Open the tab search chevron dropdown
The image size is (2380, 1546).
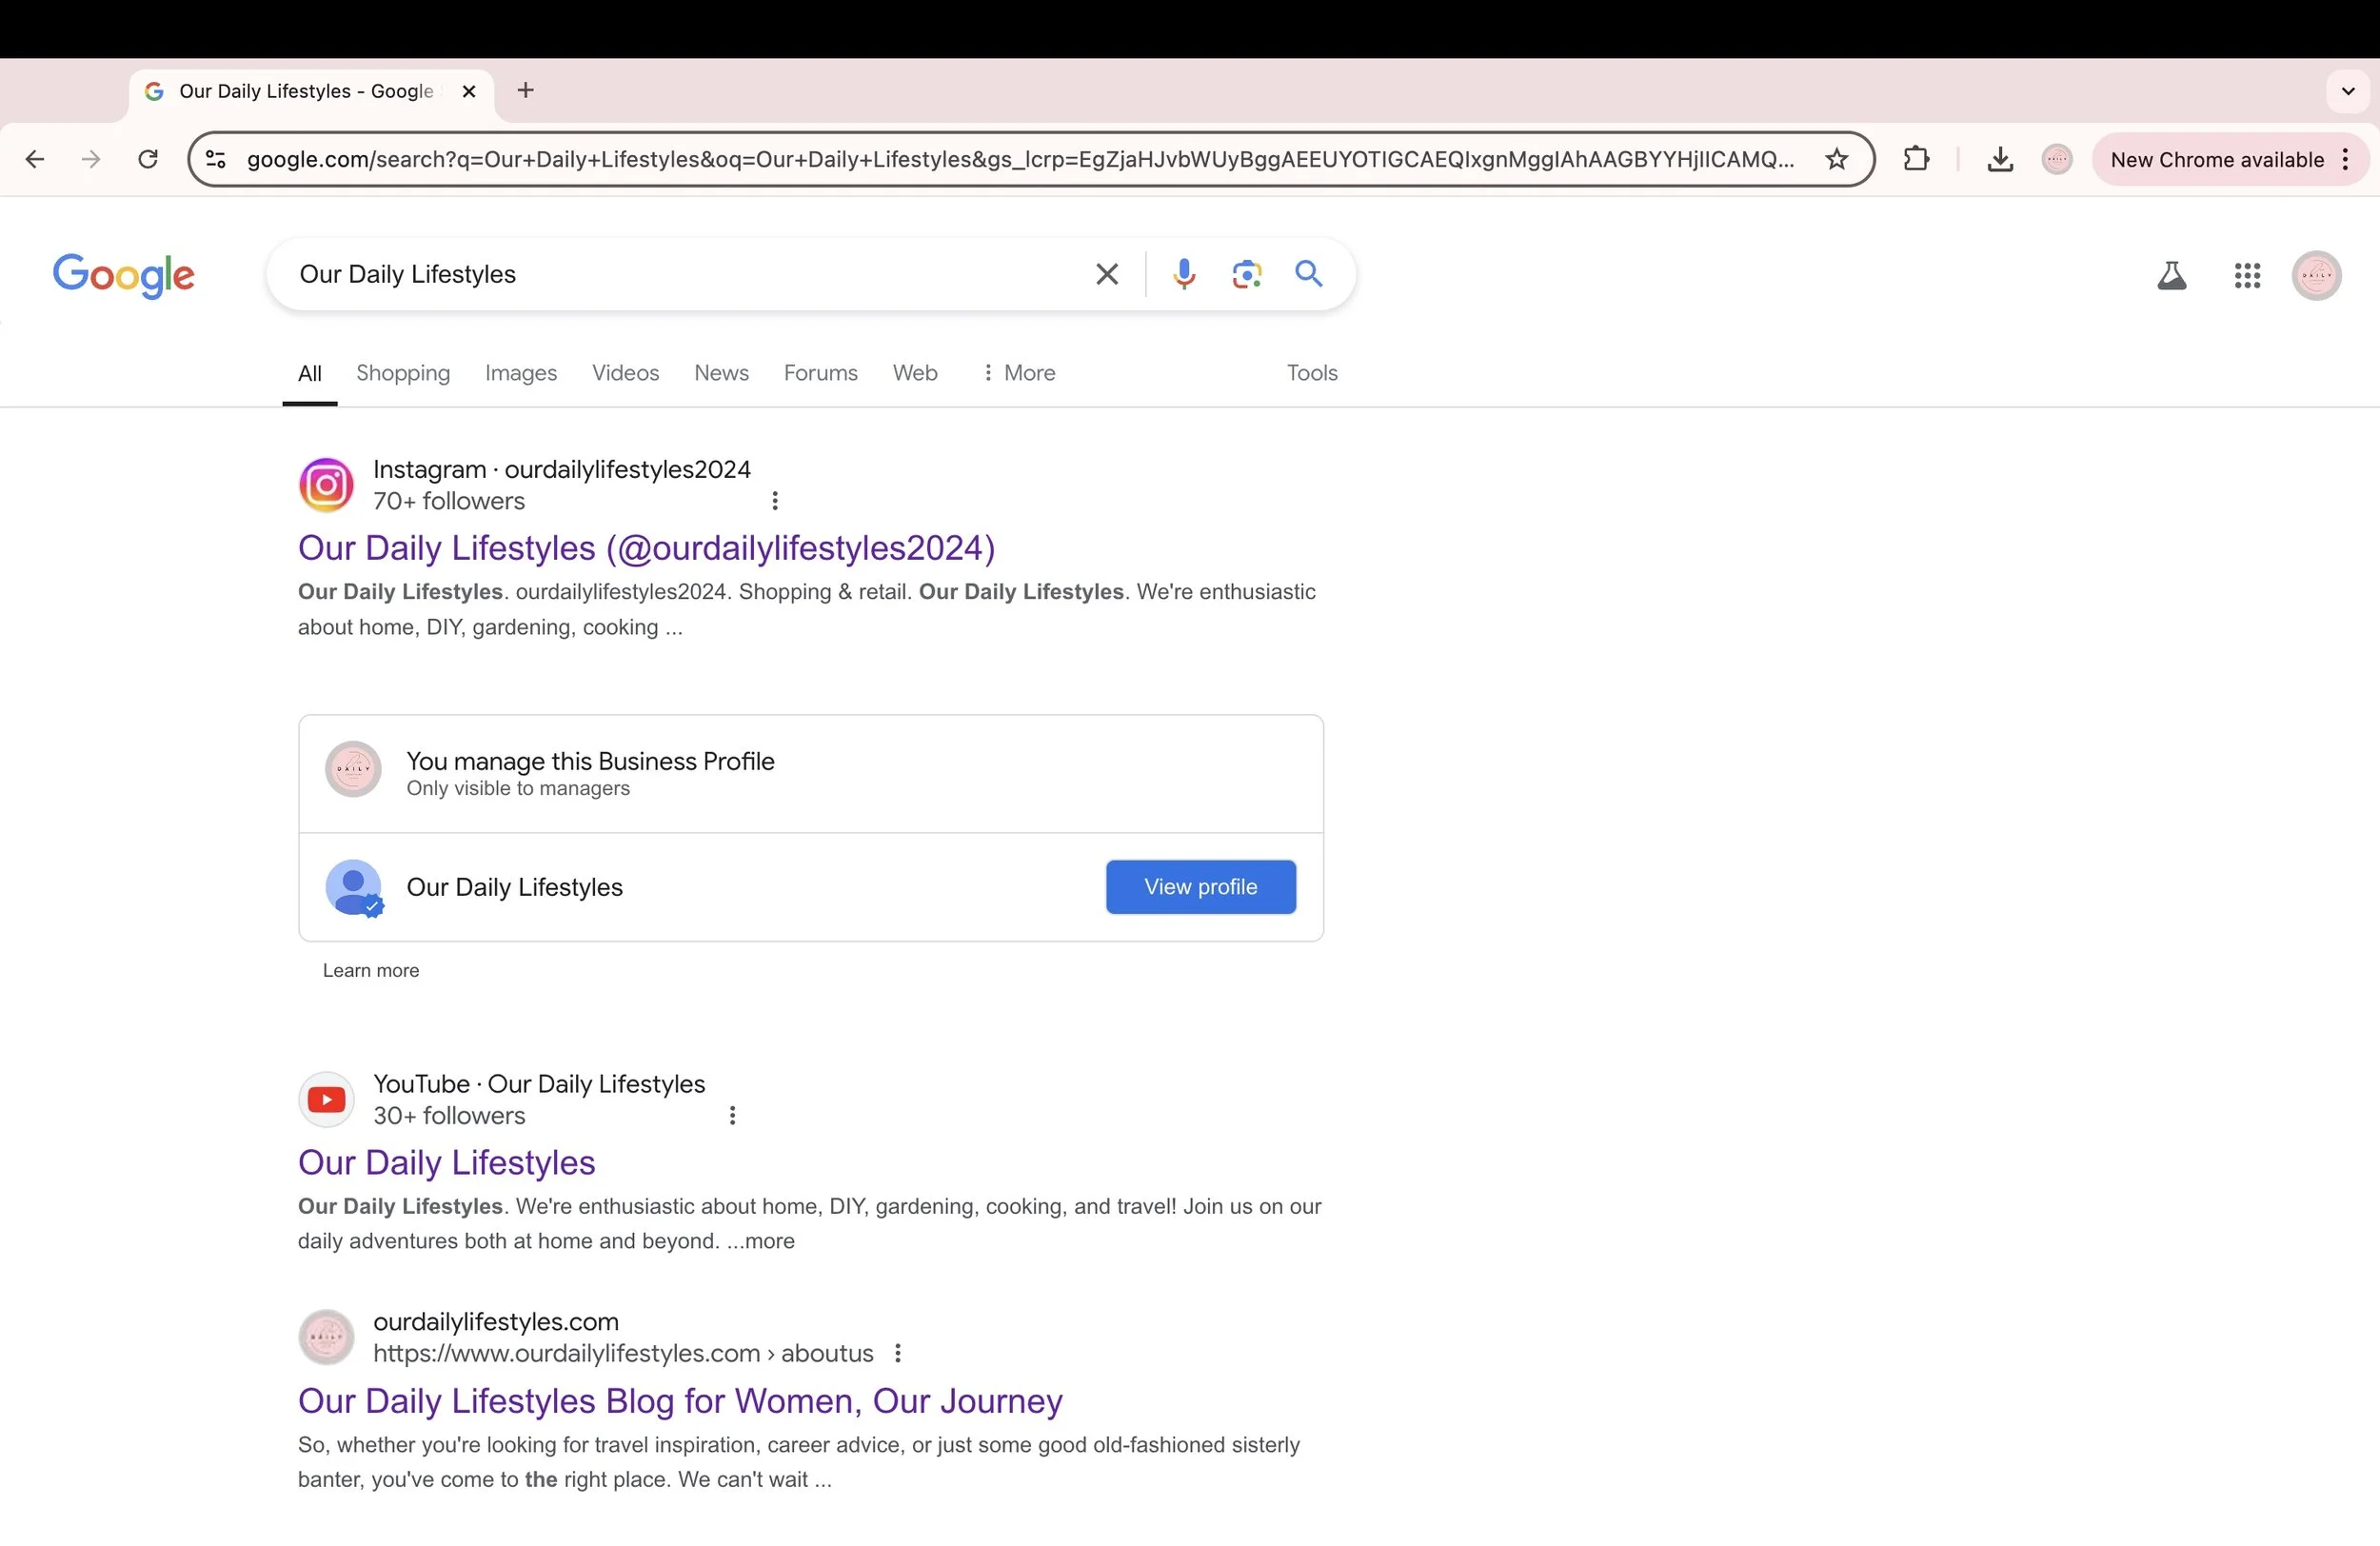[x=2347, y=91]
